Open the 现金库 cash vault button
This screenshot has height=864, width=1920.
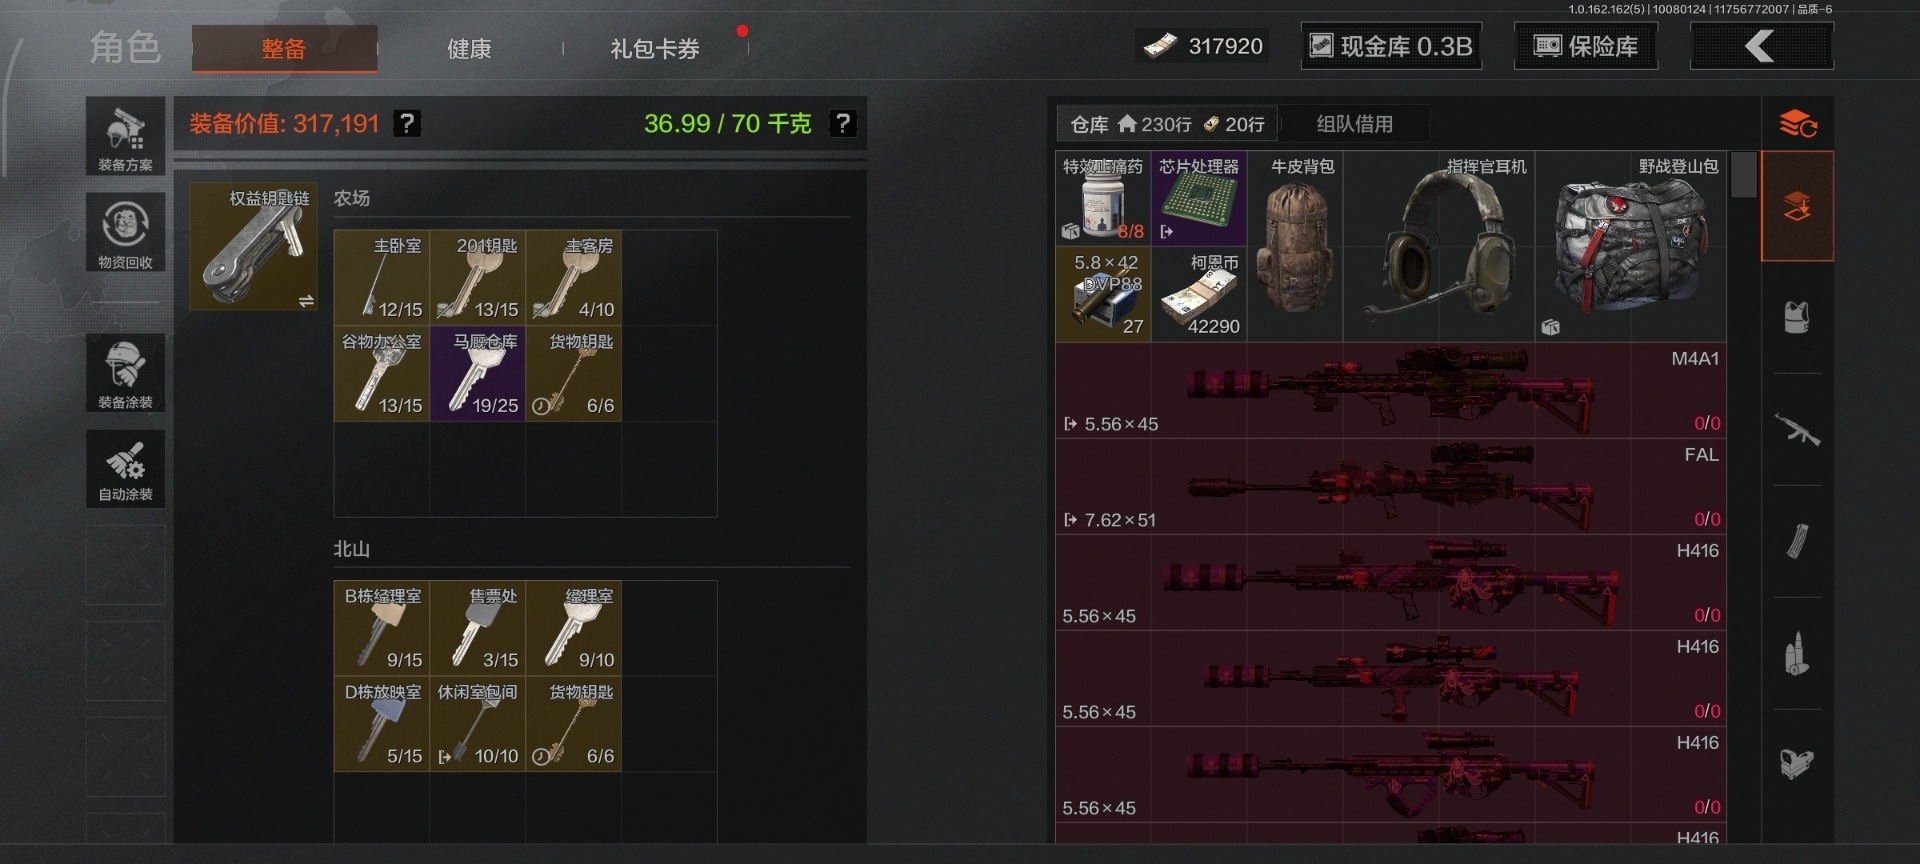pyautogui.click(x=1391, y=46)
